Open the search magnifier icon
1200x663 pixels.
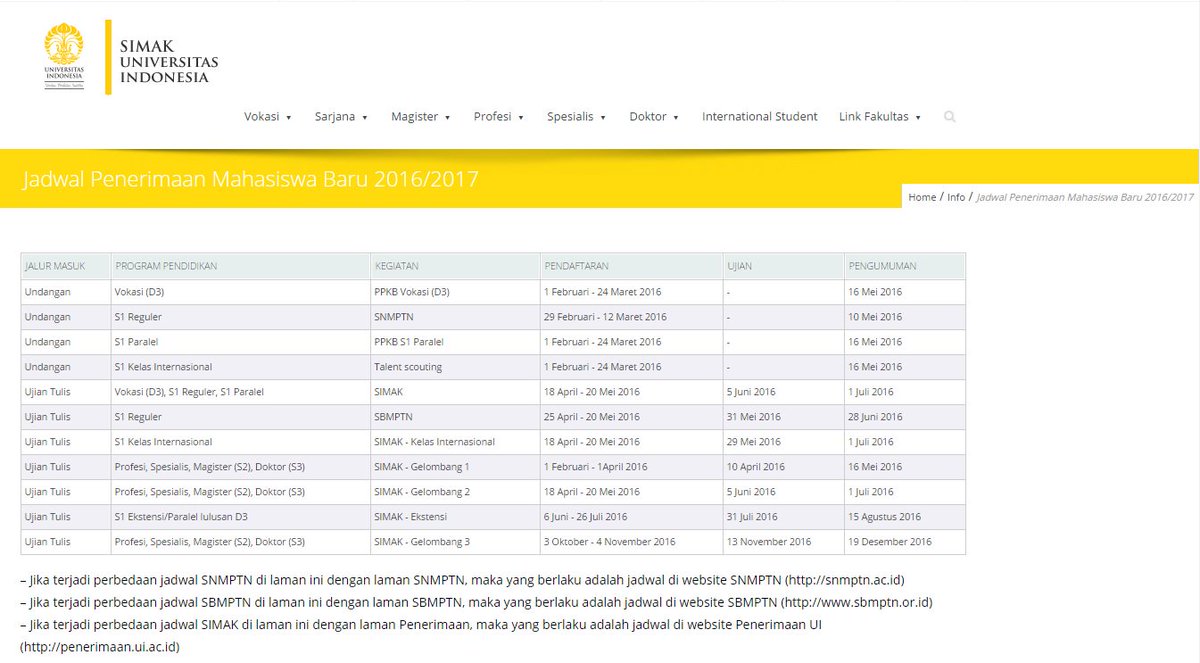pyautogui.click(x=950, y=117)
